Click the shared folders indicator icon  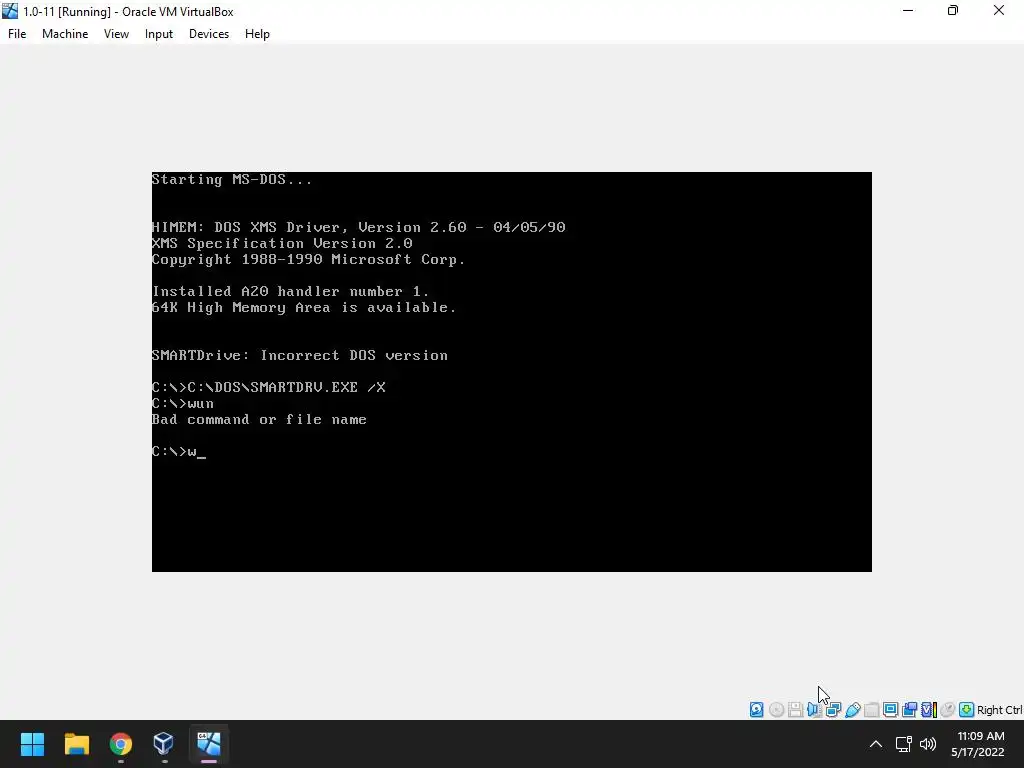tap(871, 709)
